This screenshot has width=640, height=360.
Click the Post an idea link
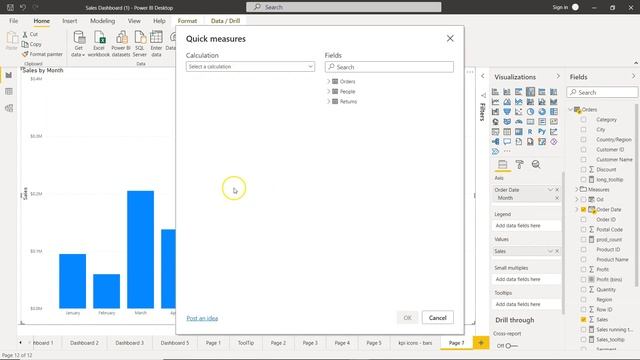pos(202,318)
